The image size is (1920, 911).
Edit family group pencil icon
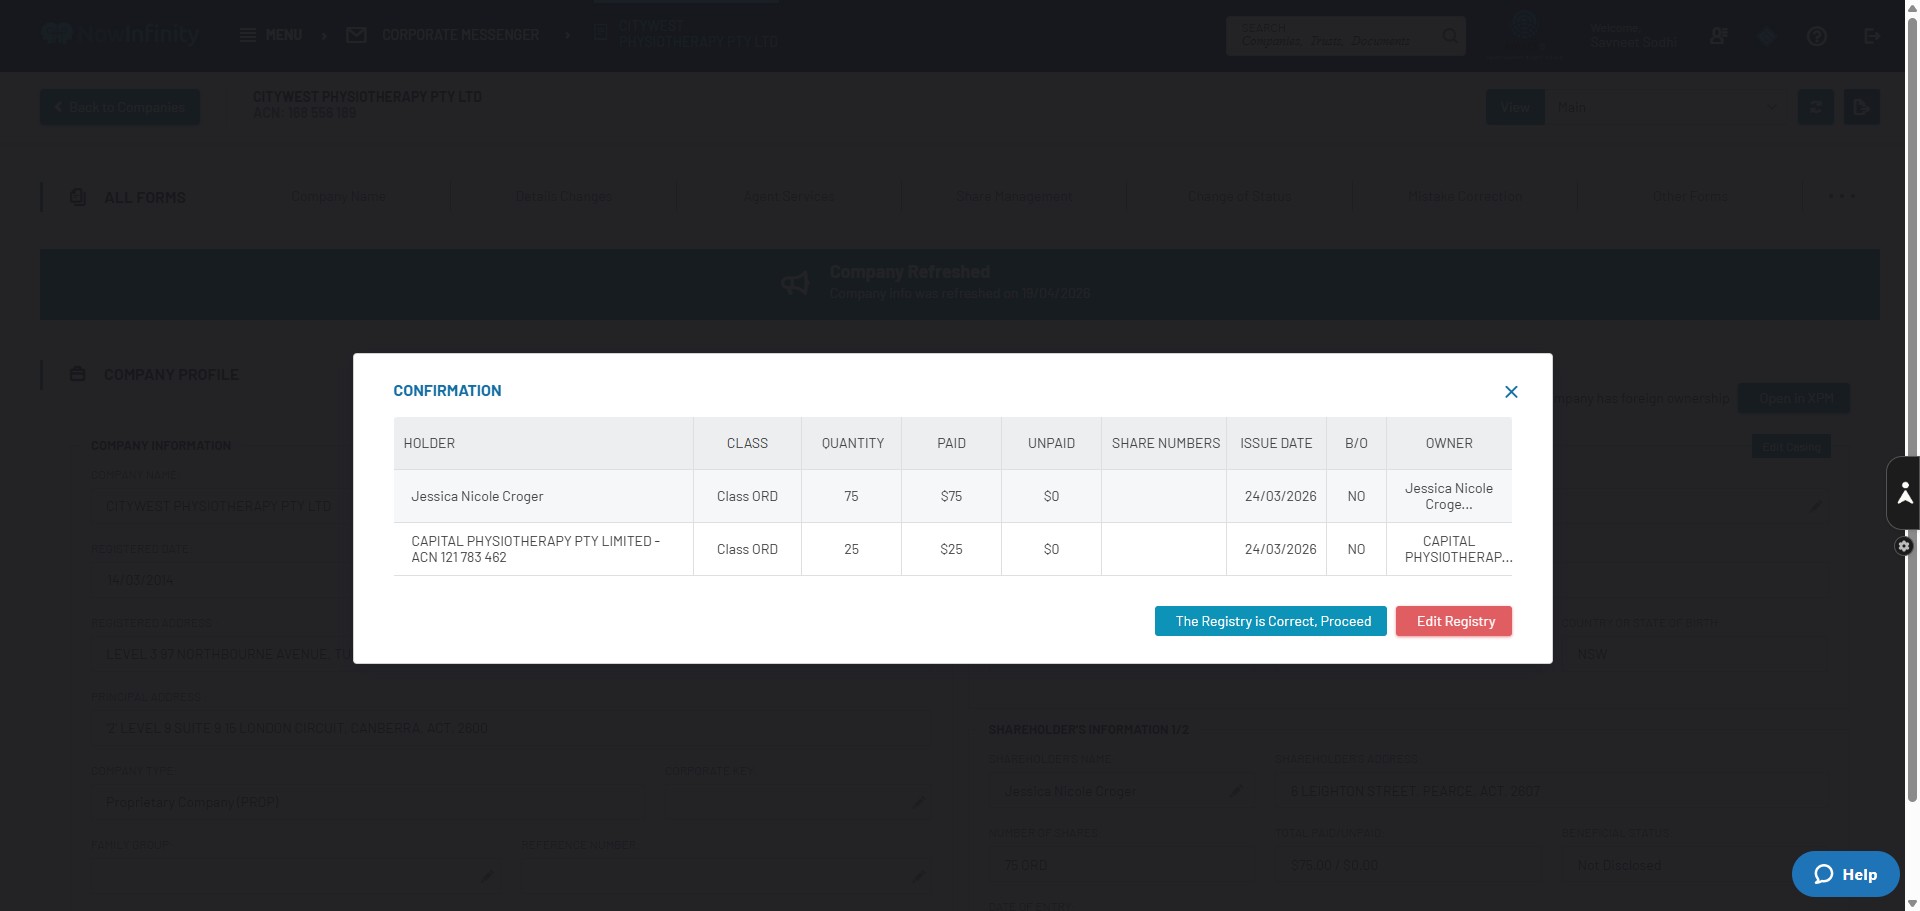[486, 876]
